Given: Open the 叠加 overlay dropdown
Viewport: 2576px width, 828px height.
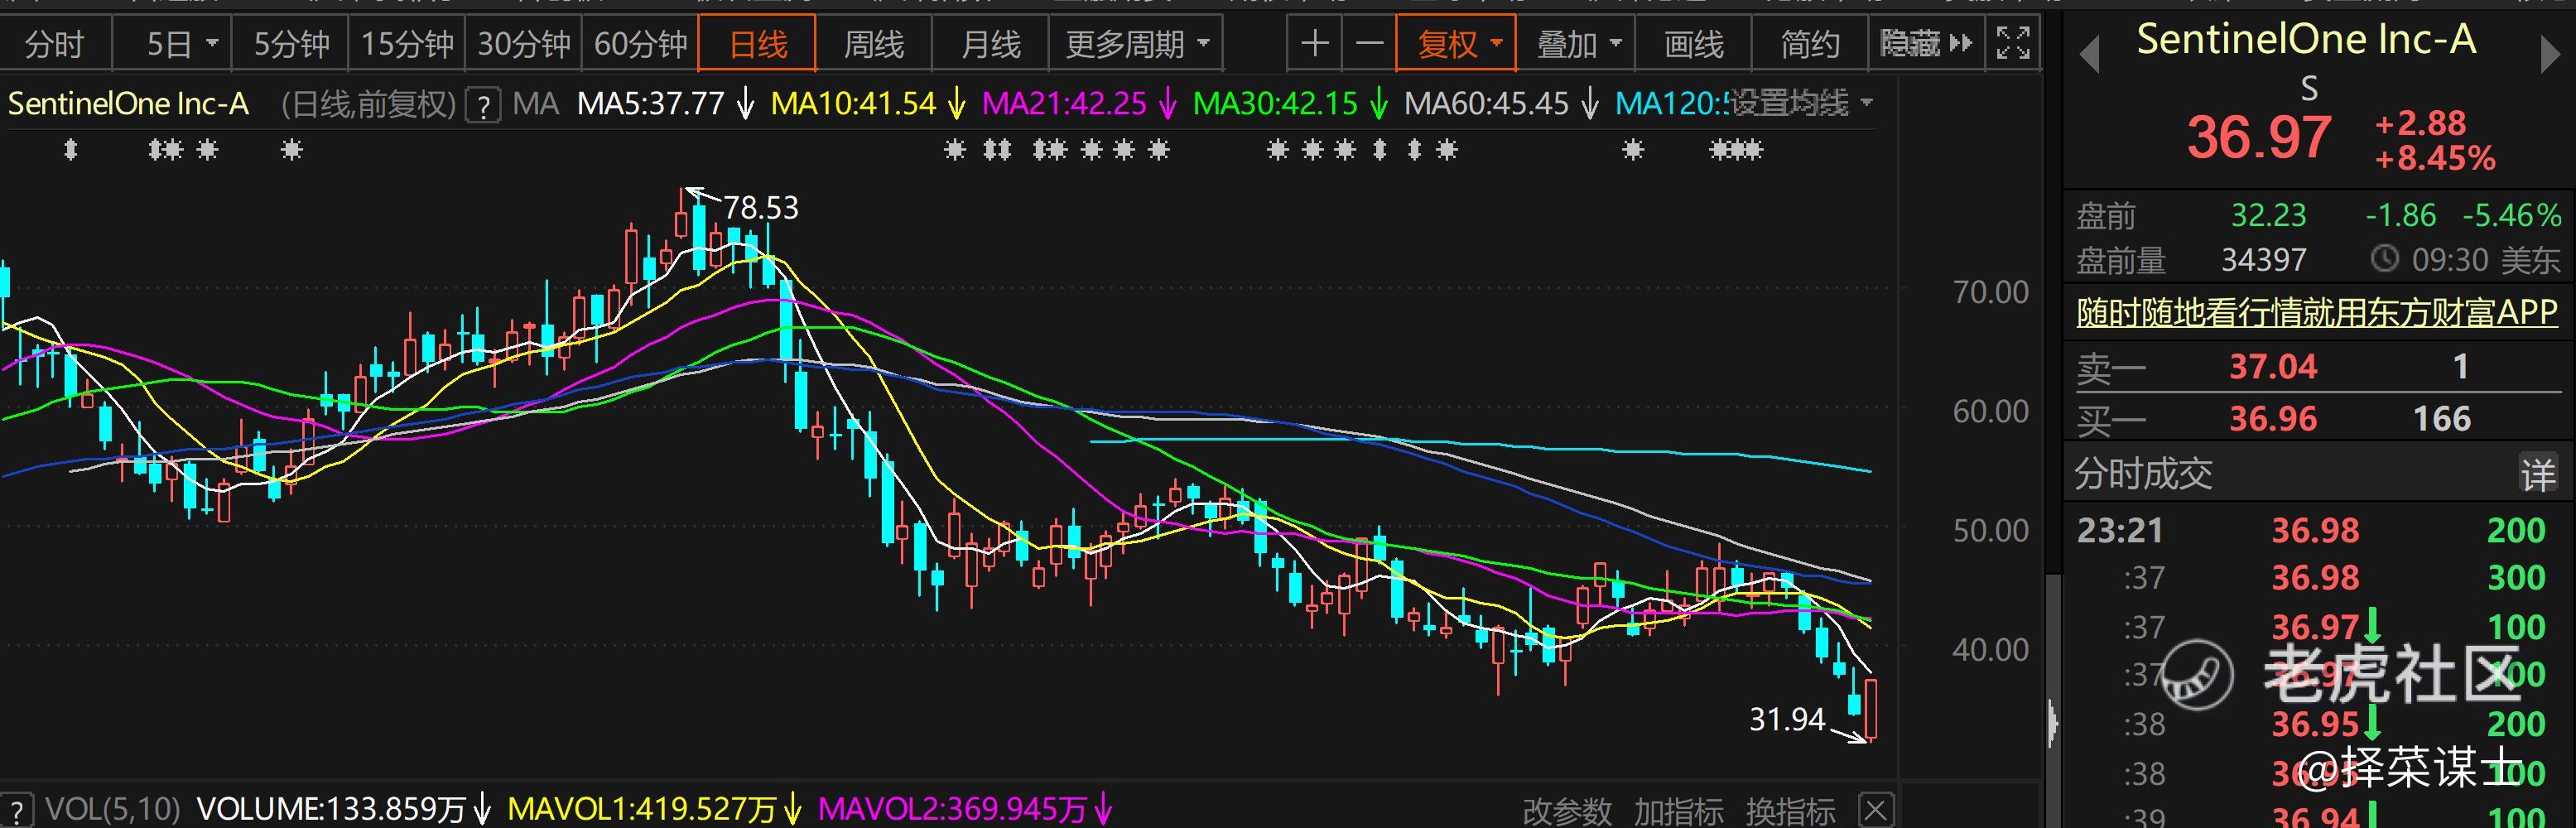Looking at the screenshot, I should (x=1576, y=44).
